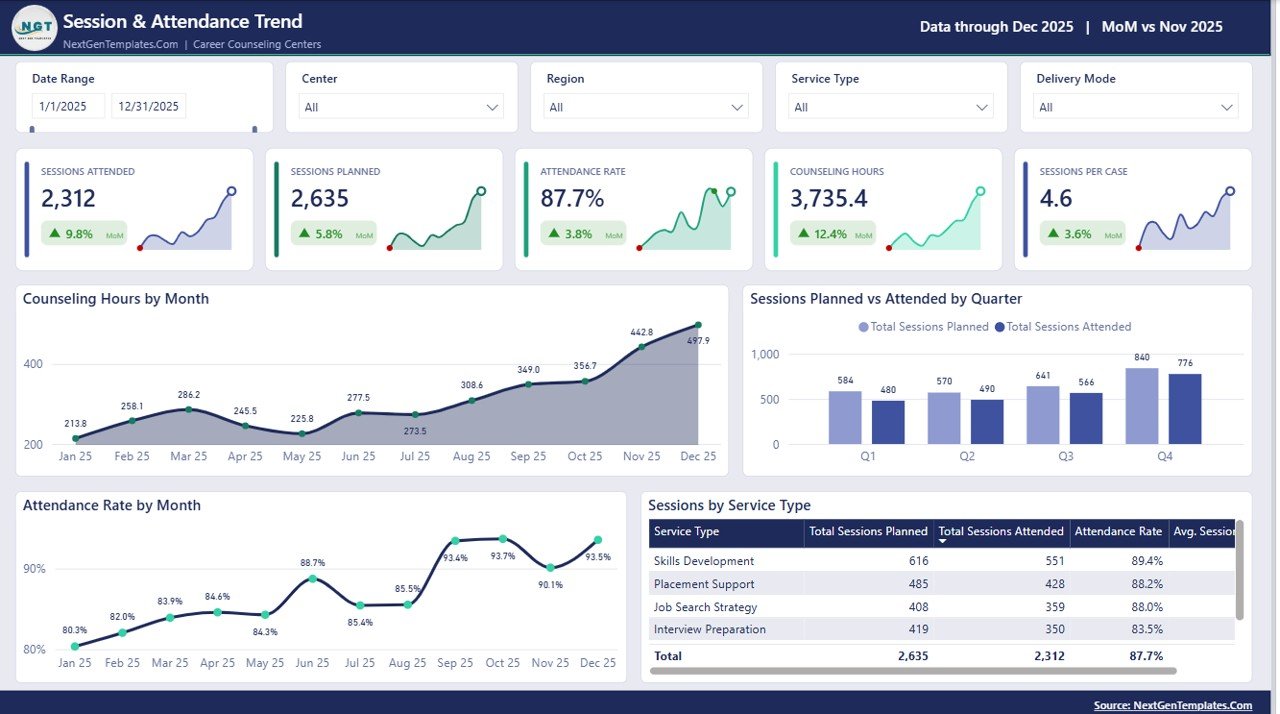
Task: Click Counseling Hours value 3,735.4
Action: (x=829, y=198)
